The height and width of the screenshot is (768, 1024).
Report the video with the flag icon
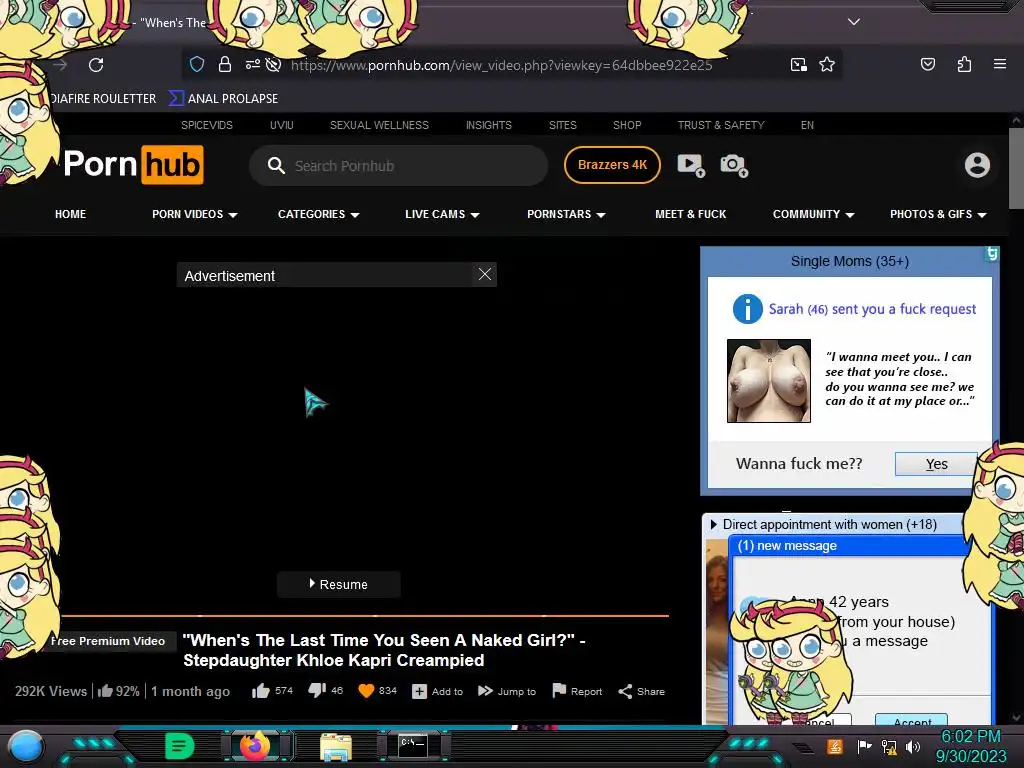click(577, 691)
